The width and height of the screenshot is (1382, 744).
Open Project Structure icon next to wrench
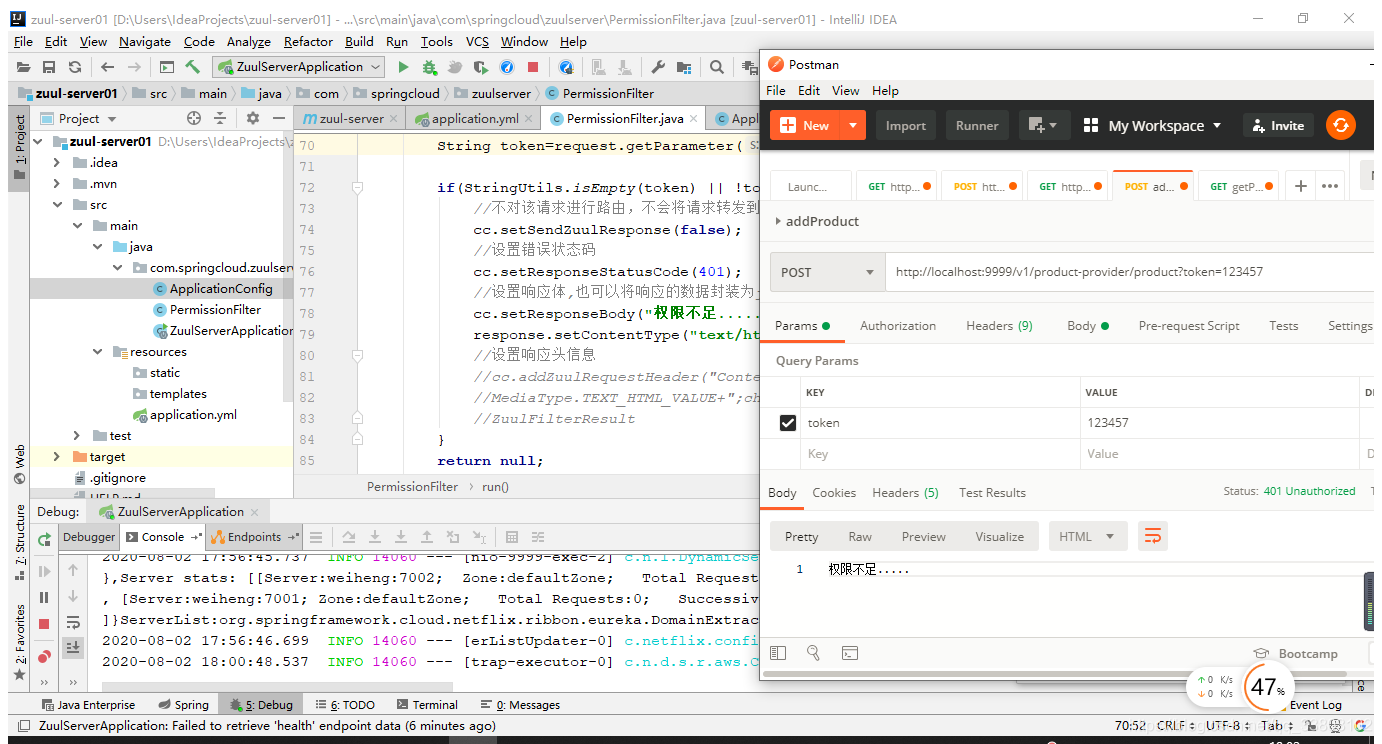[x=684, y=67]
